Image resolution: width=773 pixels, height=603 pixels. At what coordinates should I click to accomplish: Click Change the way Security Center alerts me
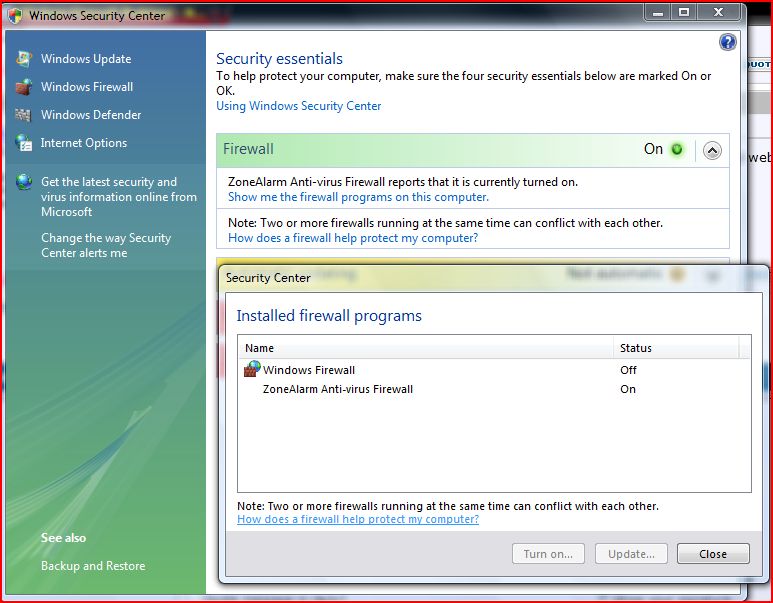105,245
